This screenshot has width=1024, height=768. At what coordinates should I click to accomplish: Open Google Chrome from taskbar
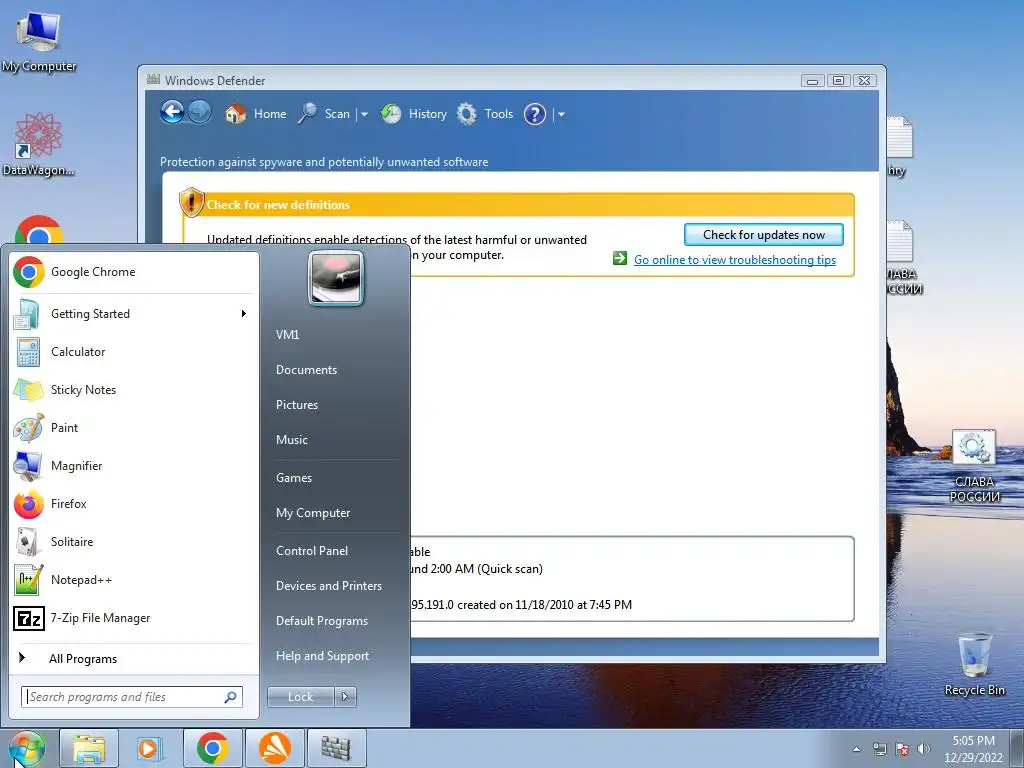click(x=212, y=748)
